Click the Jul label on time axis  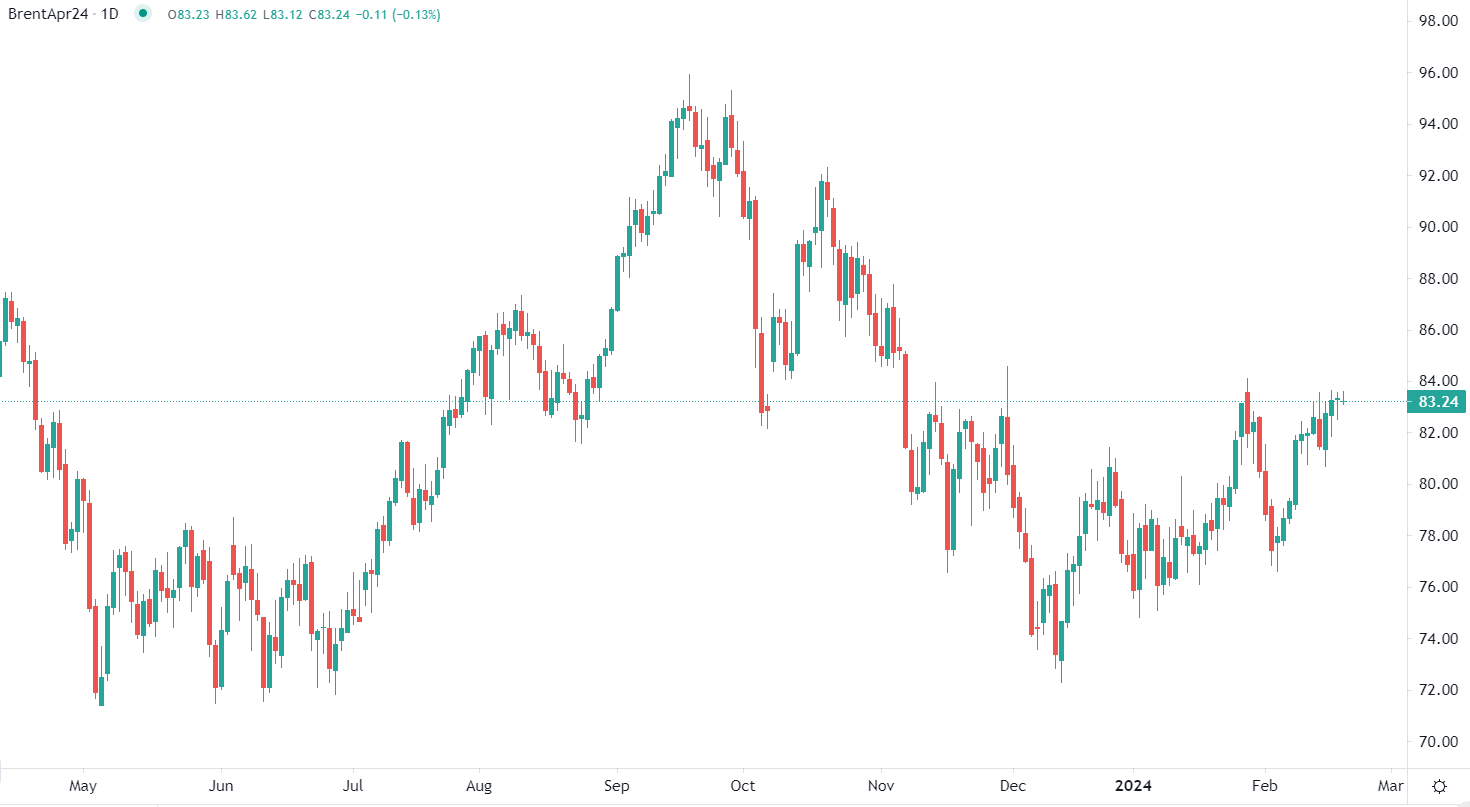click(x=352, y=786)
